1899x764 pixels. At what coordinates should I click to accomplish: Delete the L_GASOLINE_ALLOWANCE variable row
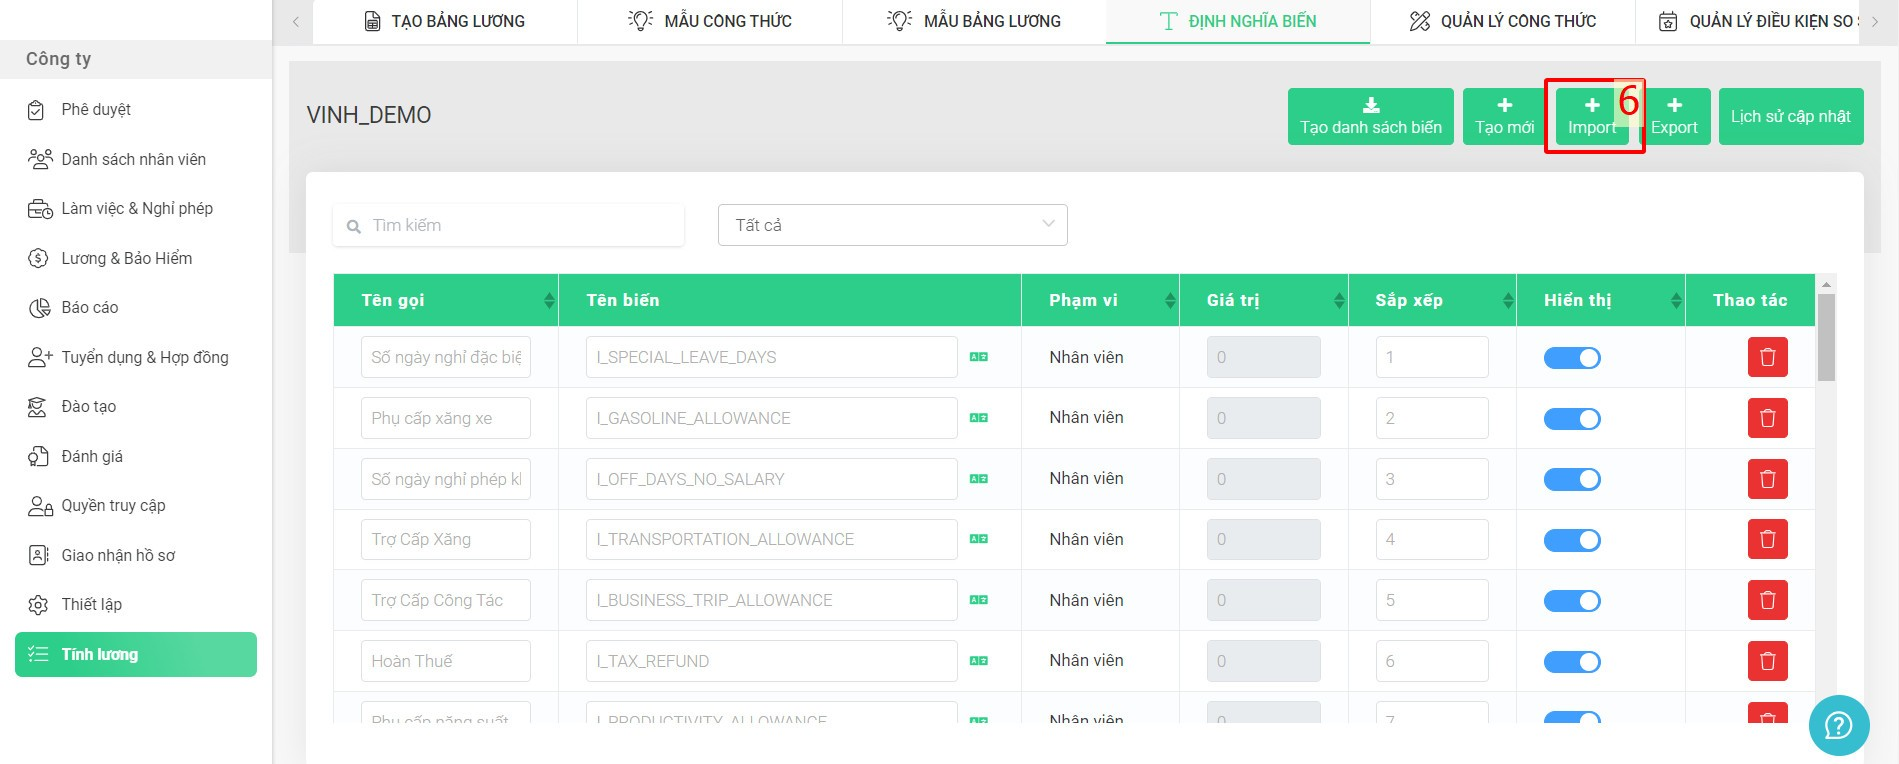click(1767, 418)
